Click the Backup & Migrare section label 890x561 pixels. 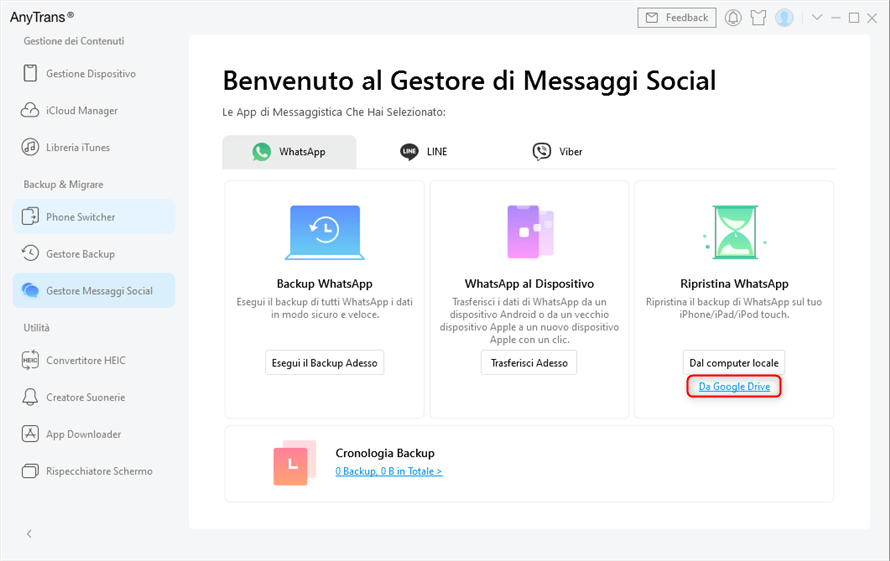(x=64, y=185)
